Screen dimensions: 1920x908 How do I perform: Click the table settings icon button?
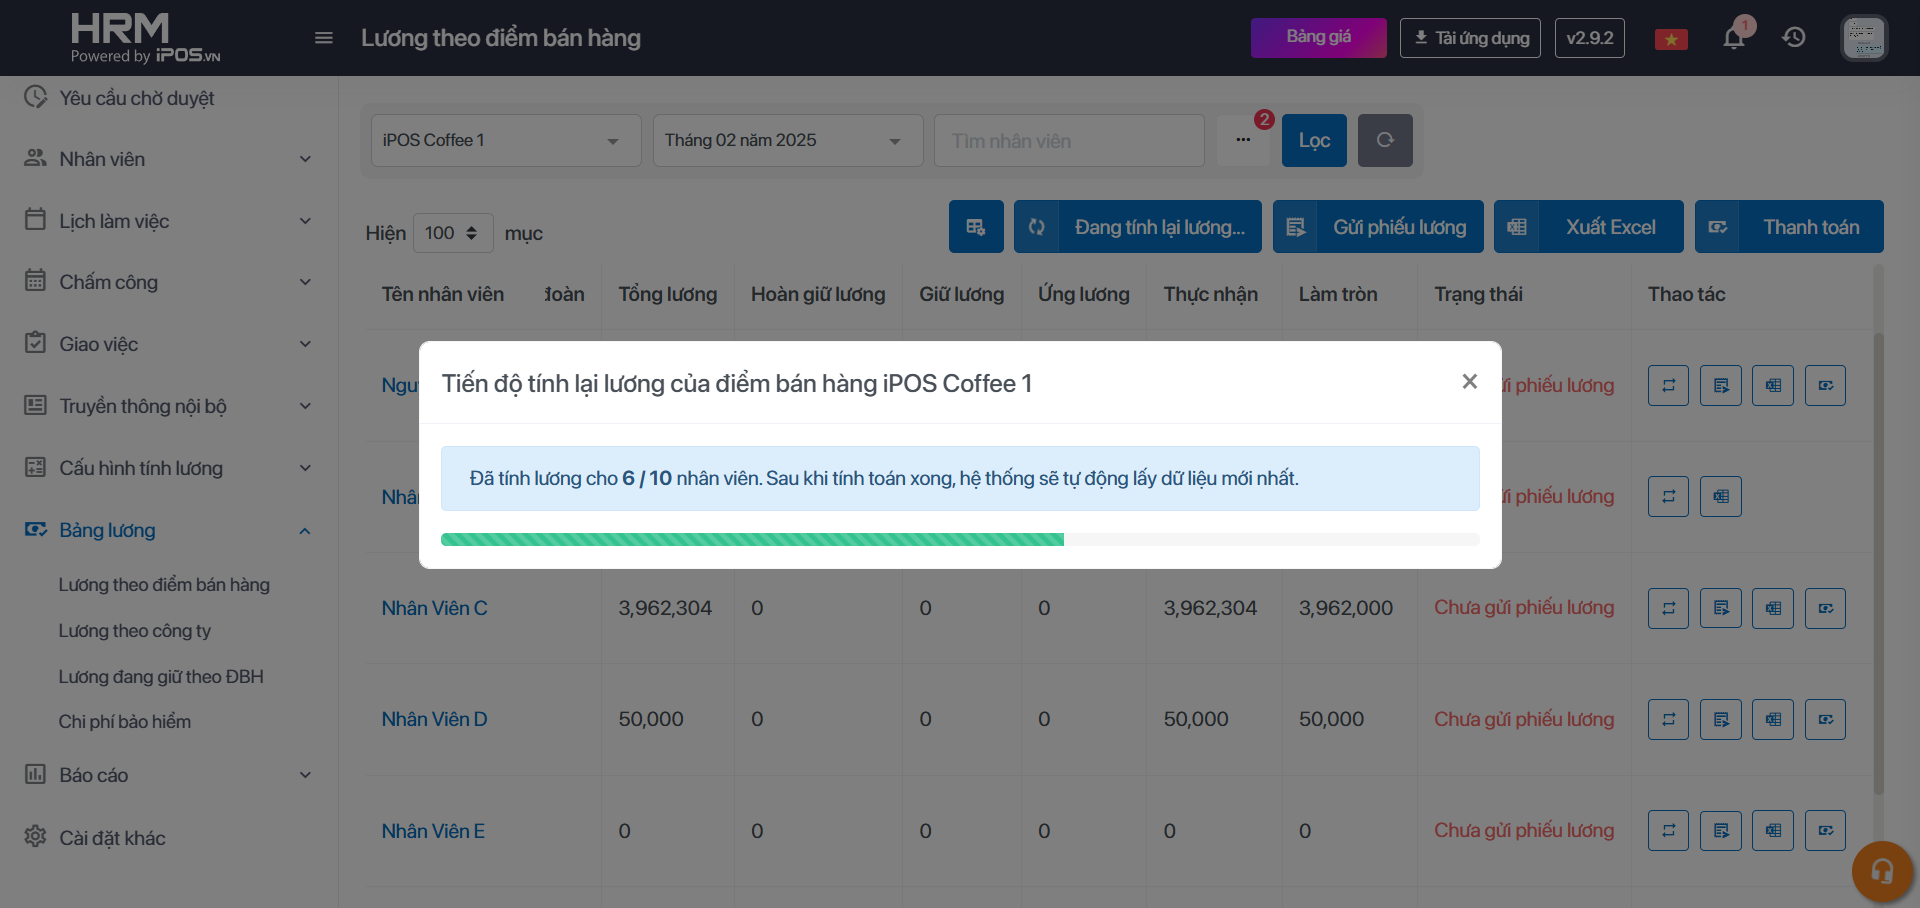tap(975, 227)
